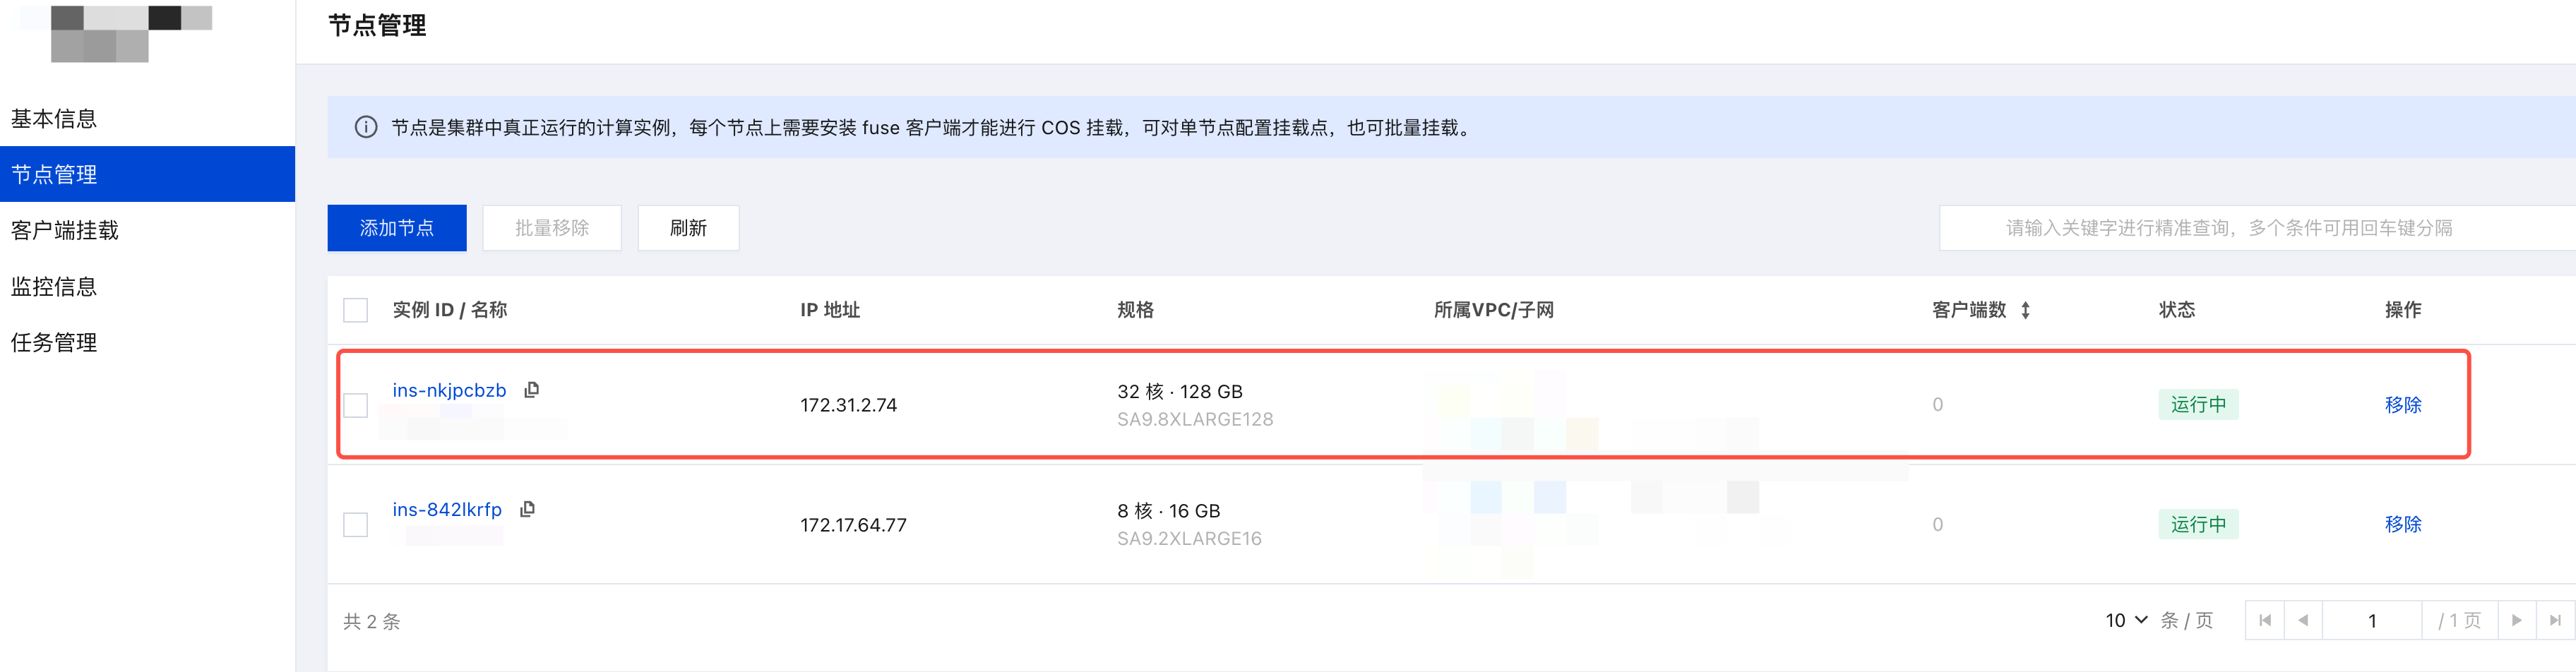Image resolution: width=2576 pixels, height=672 pixels.
Task: Go to first page of results
Action: pos(2265,621)
